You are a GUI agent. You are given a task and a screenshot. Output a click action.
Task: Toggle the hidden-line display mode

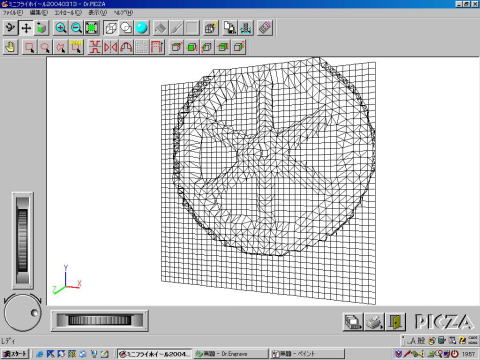coord(126,28)
